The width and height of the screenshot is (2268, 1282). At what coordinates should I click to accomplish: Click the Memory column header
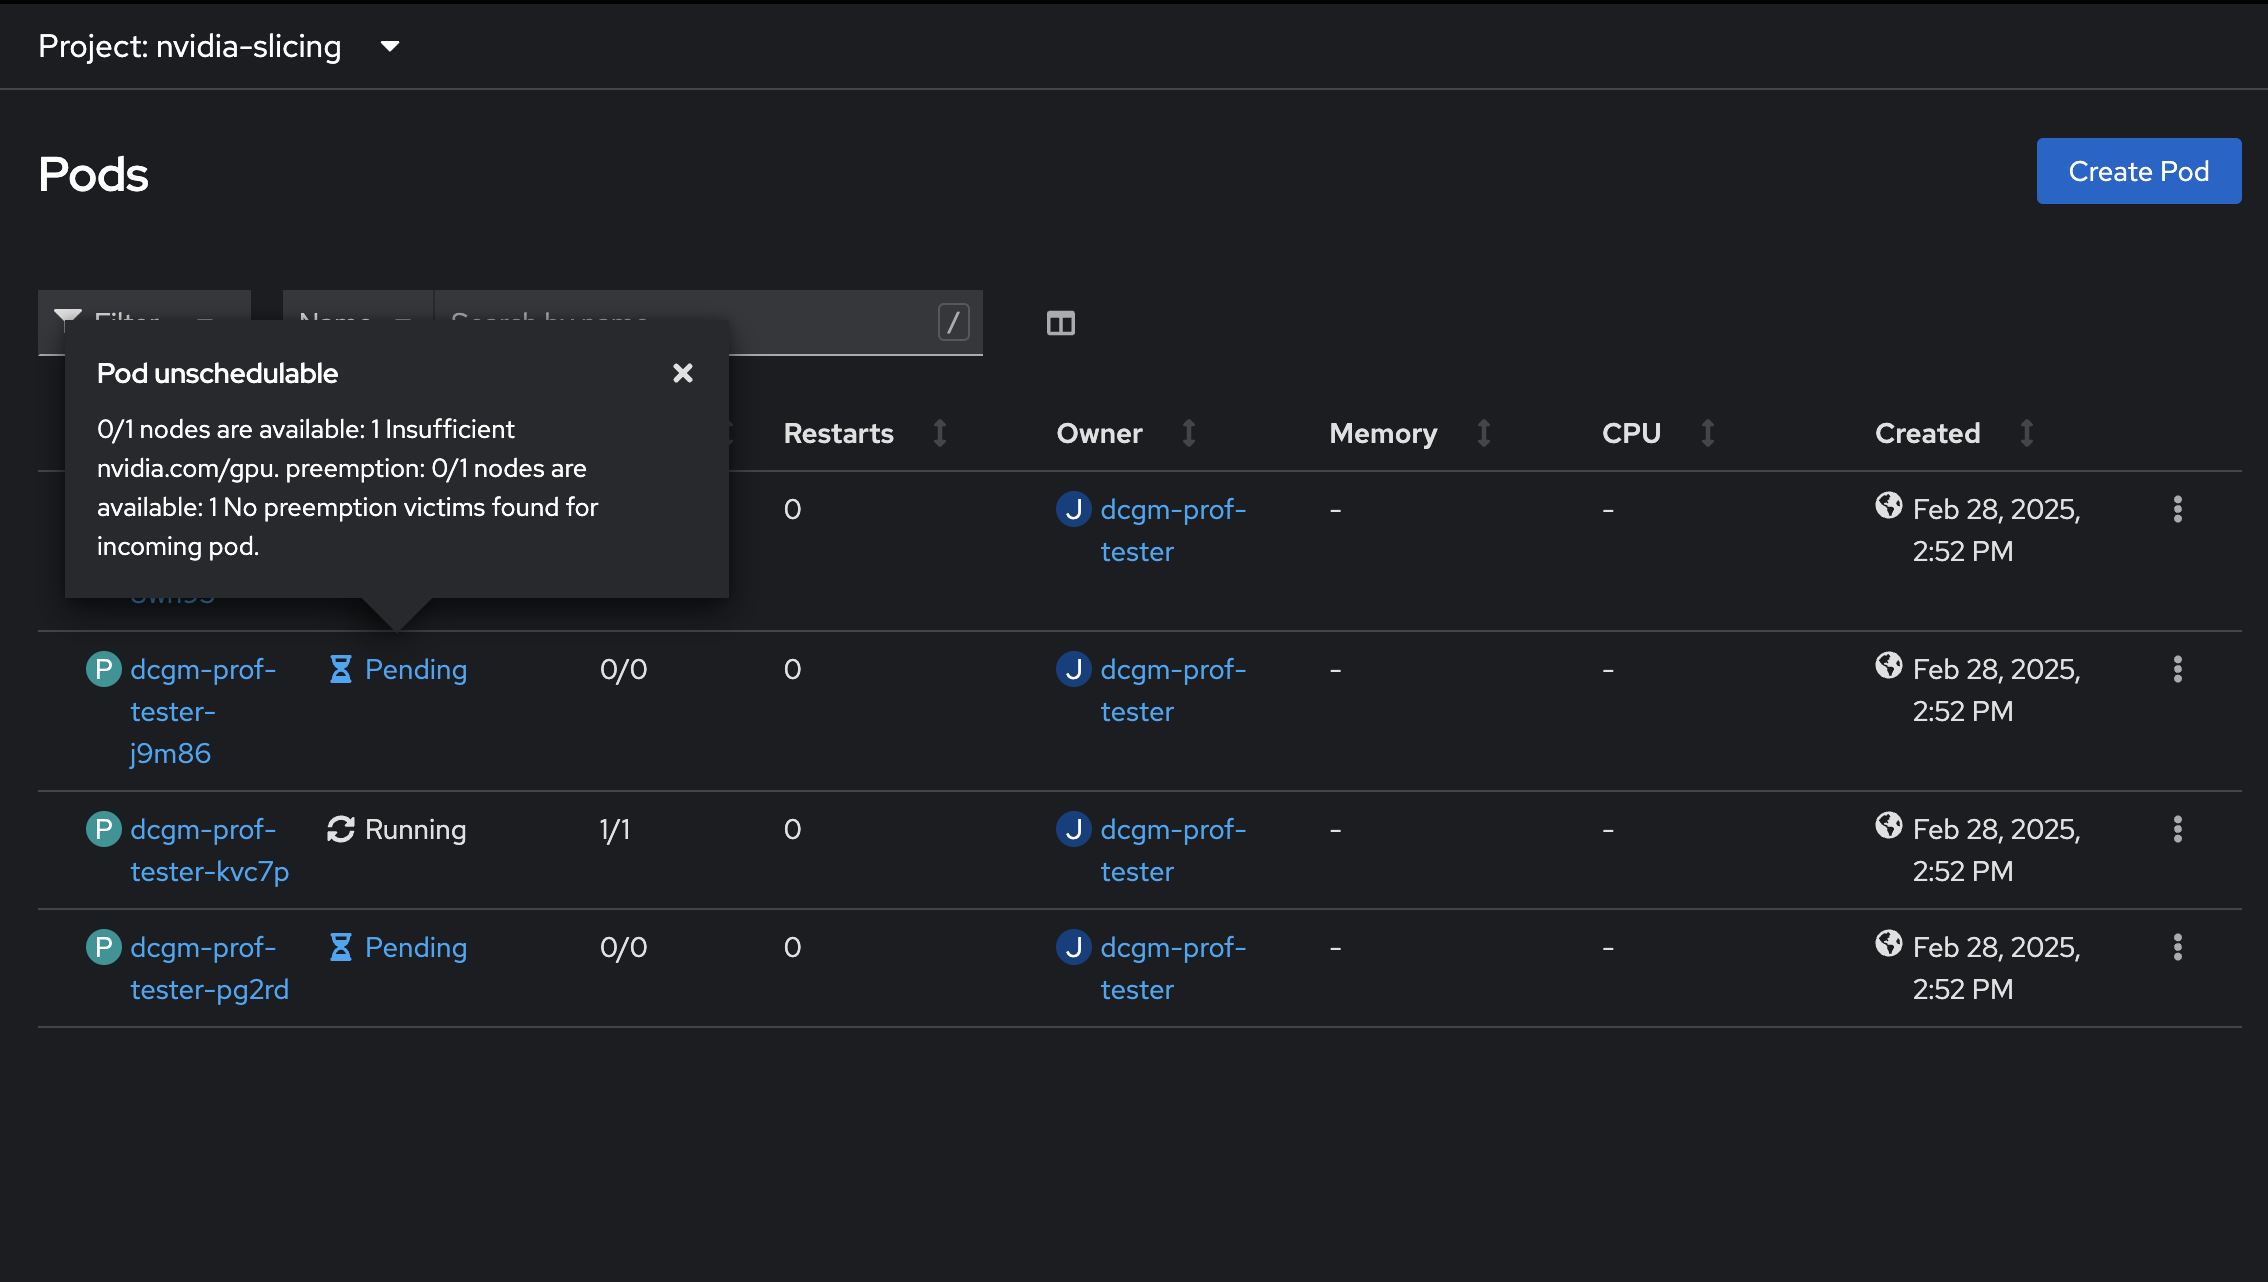(1383, 433)
